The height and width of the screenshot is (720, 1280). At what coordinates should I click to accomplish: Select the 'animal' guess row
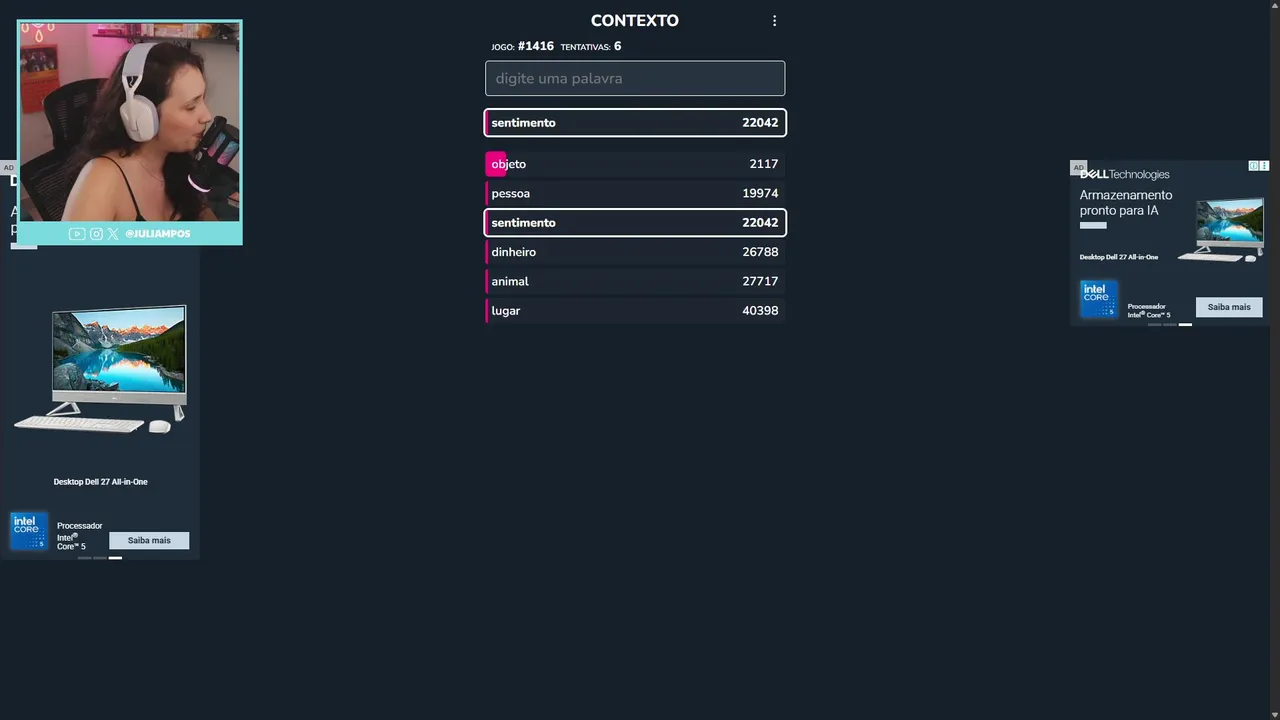635,281
